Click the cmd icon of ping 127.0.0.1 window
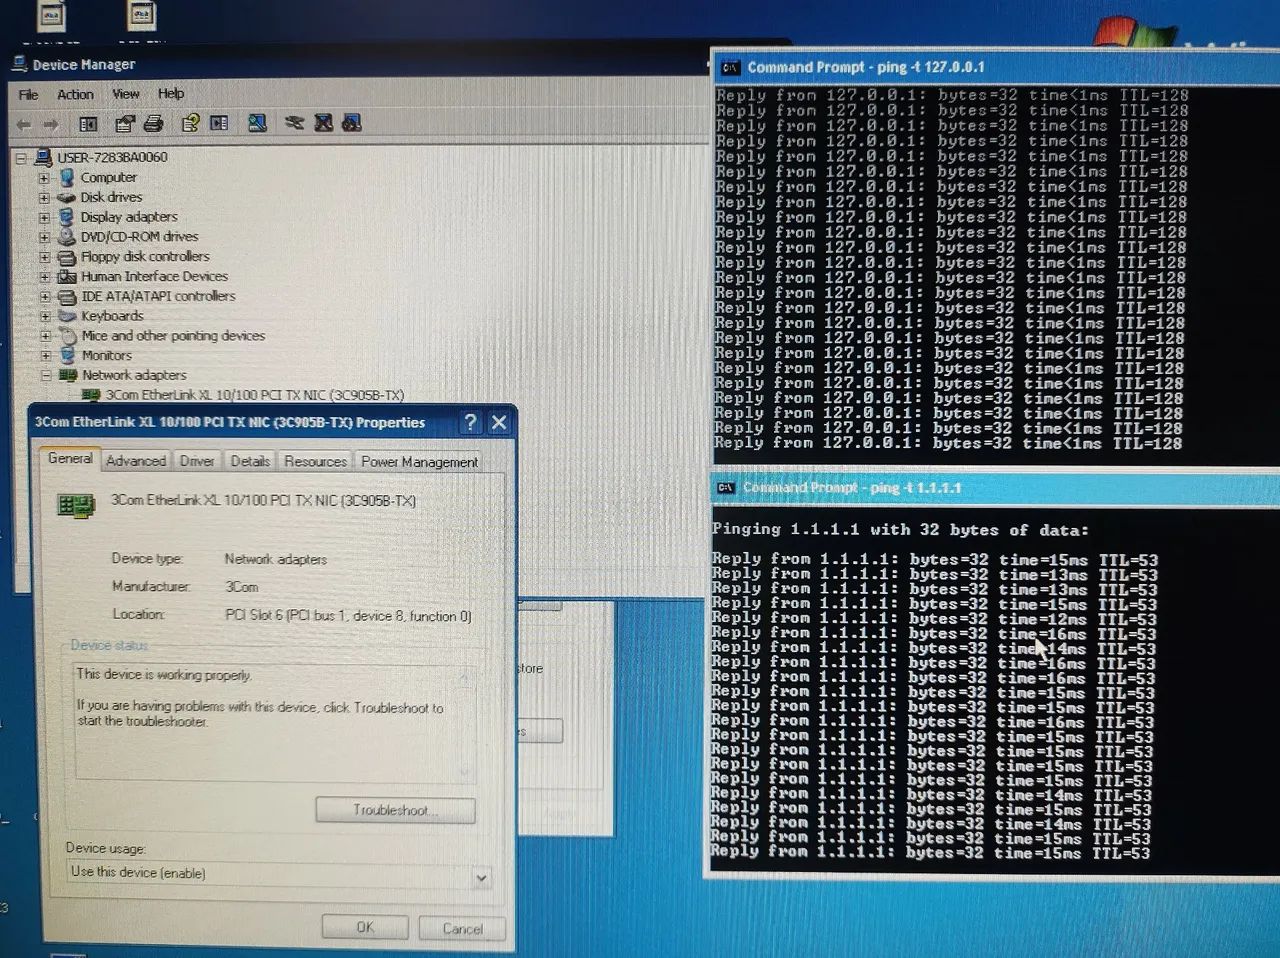1280x958 pixels. tap(730, 68)
